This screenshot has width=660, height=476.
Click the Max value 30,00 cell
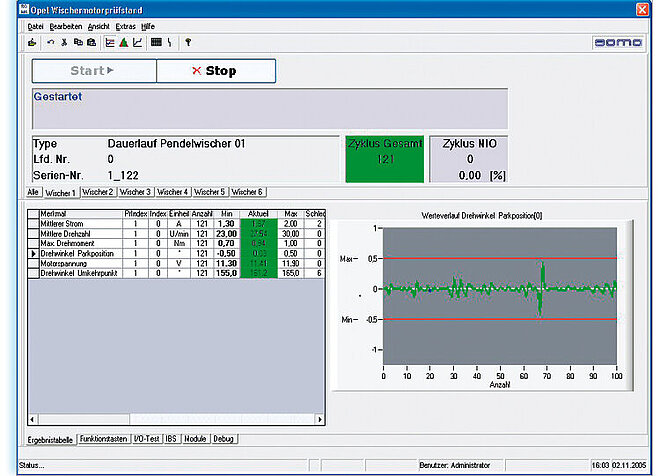pyautogui.click(x=290, y=234)
